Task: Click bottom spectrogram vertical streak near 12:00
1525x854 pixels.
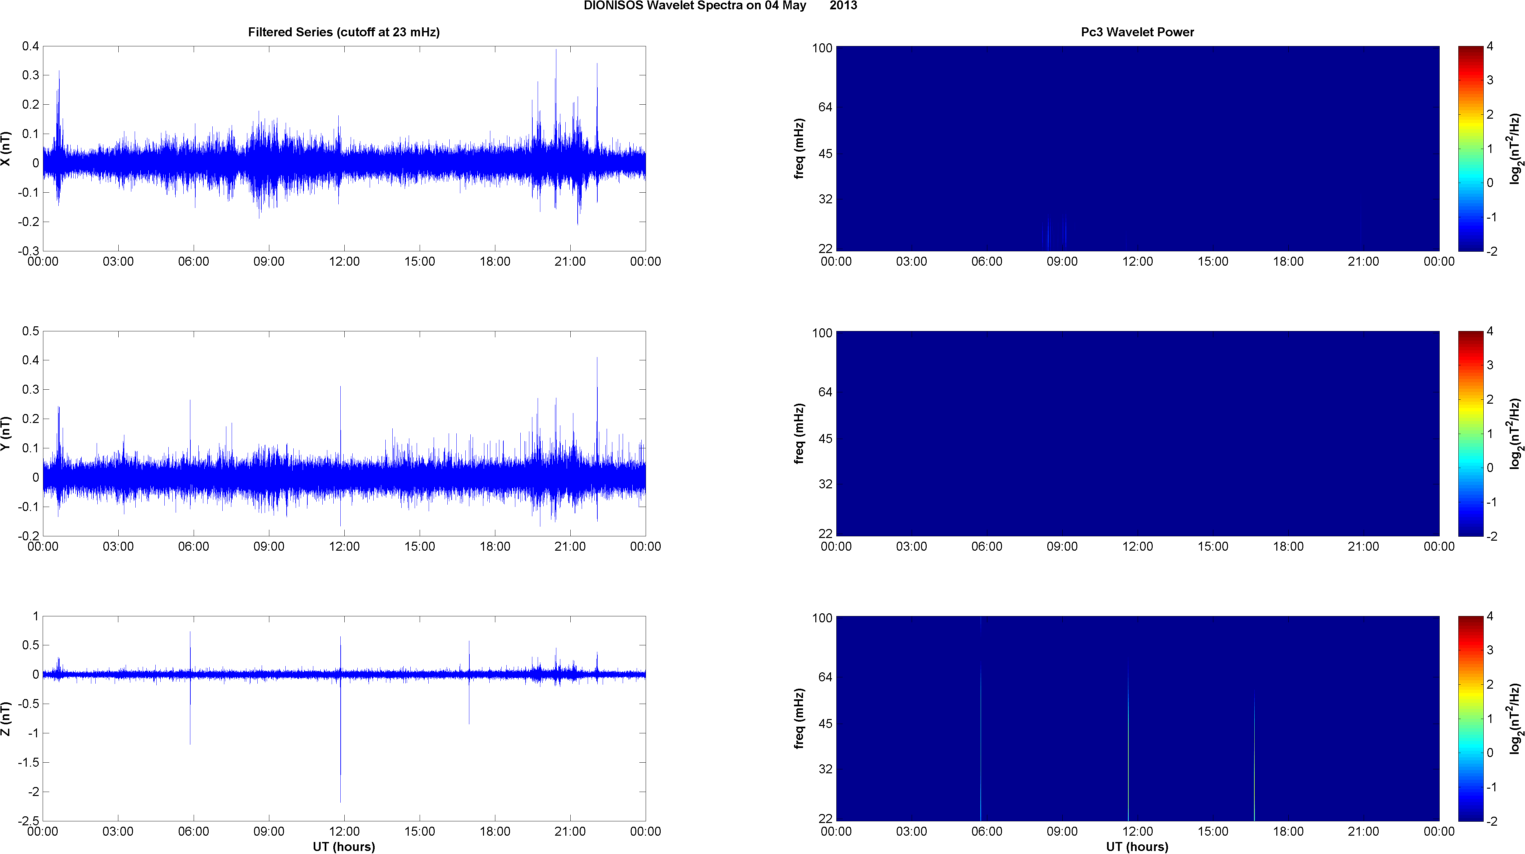Action: pyautogui.click(x=1128, y=745)
